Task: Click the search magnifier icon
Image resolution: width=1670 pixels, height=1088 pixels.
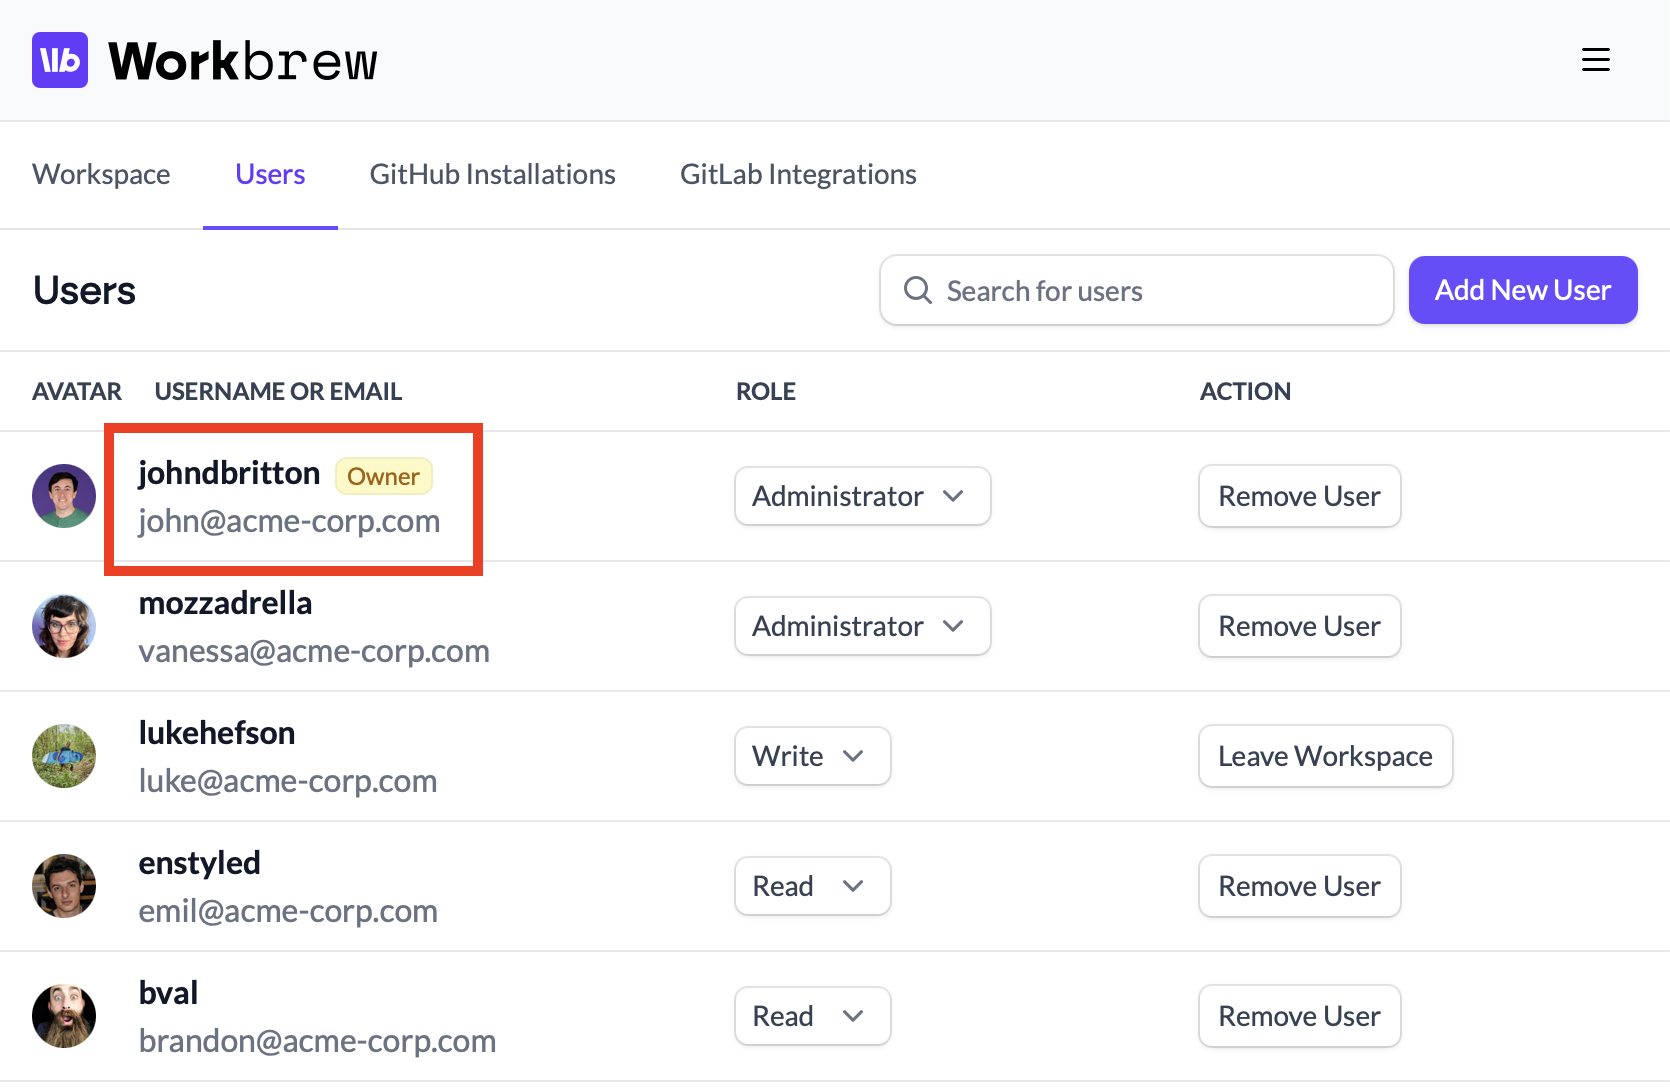Action: (x=917, y=290)
